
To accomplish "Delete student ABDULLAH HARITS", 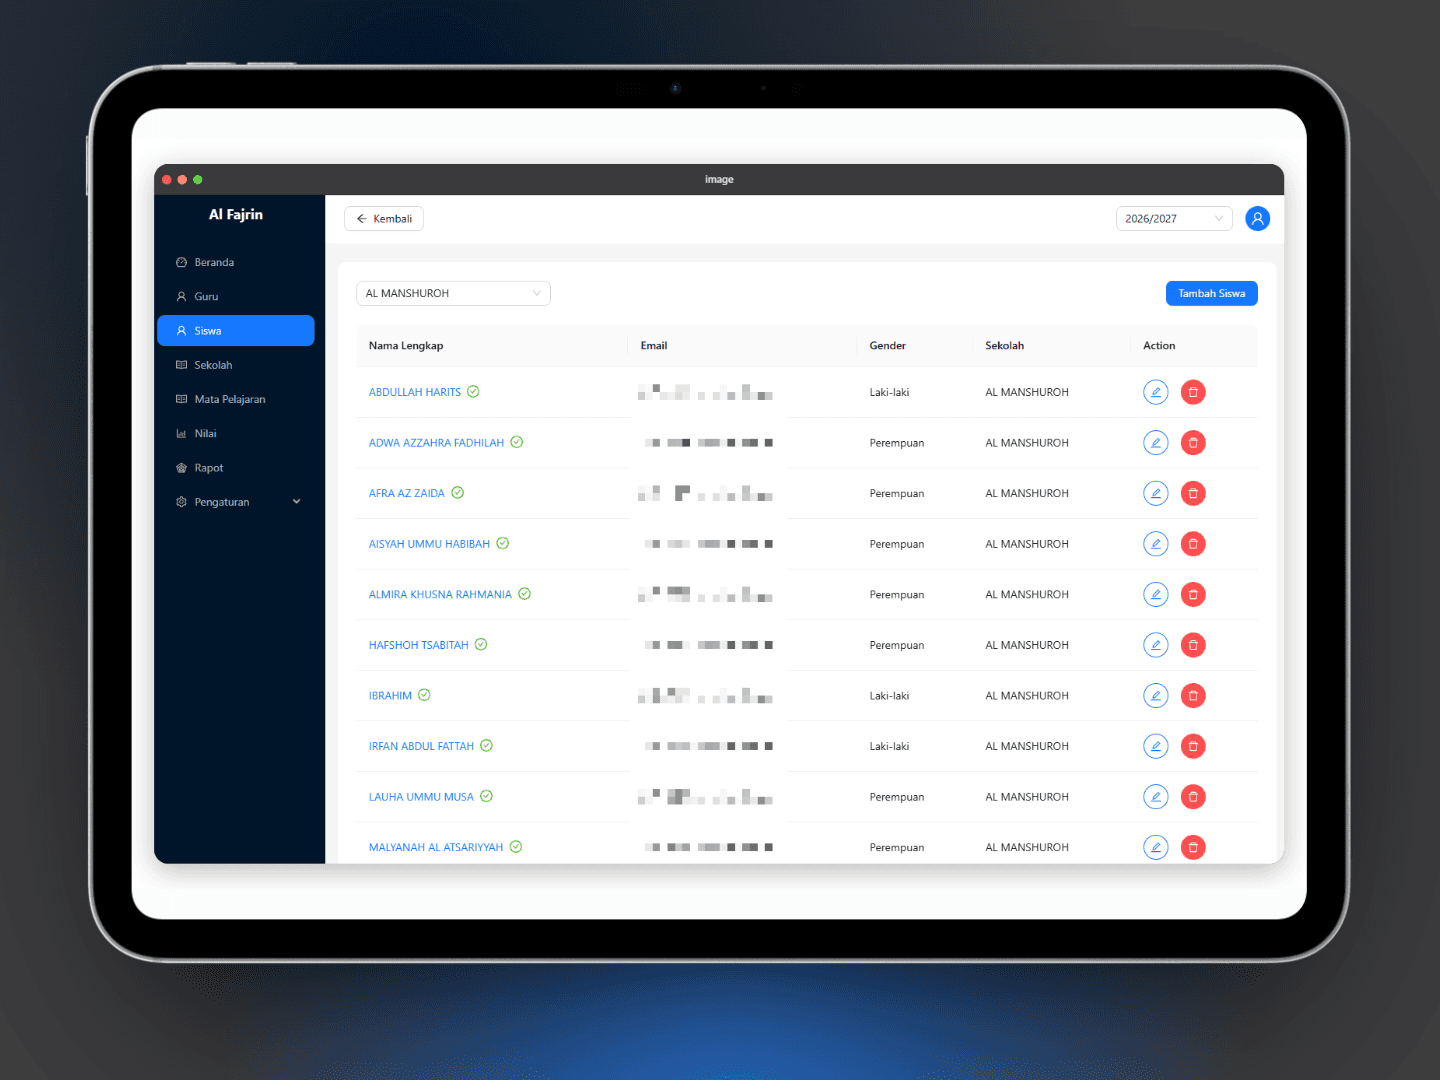I will 1193,392.
